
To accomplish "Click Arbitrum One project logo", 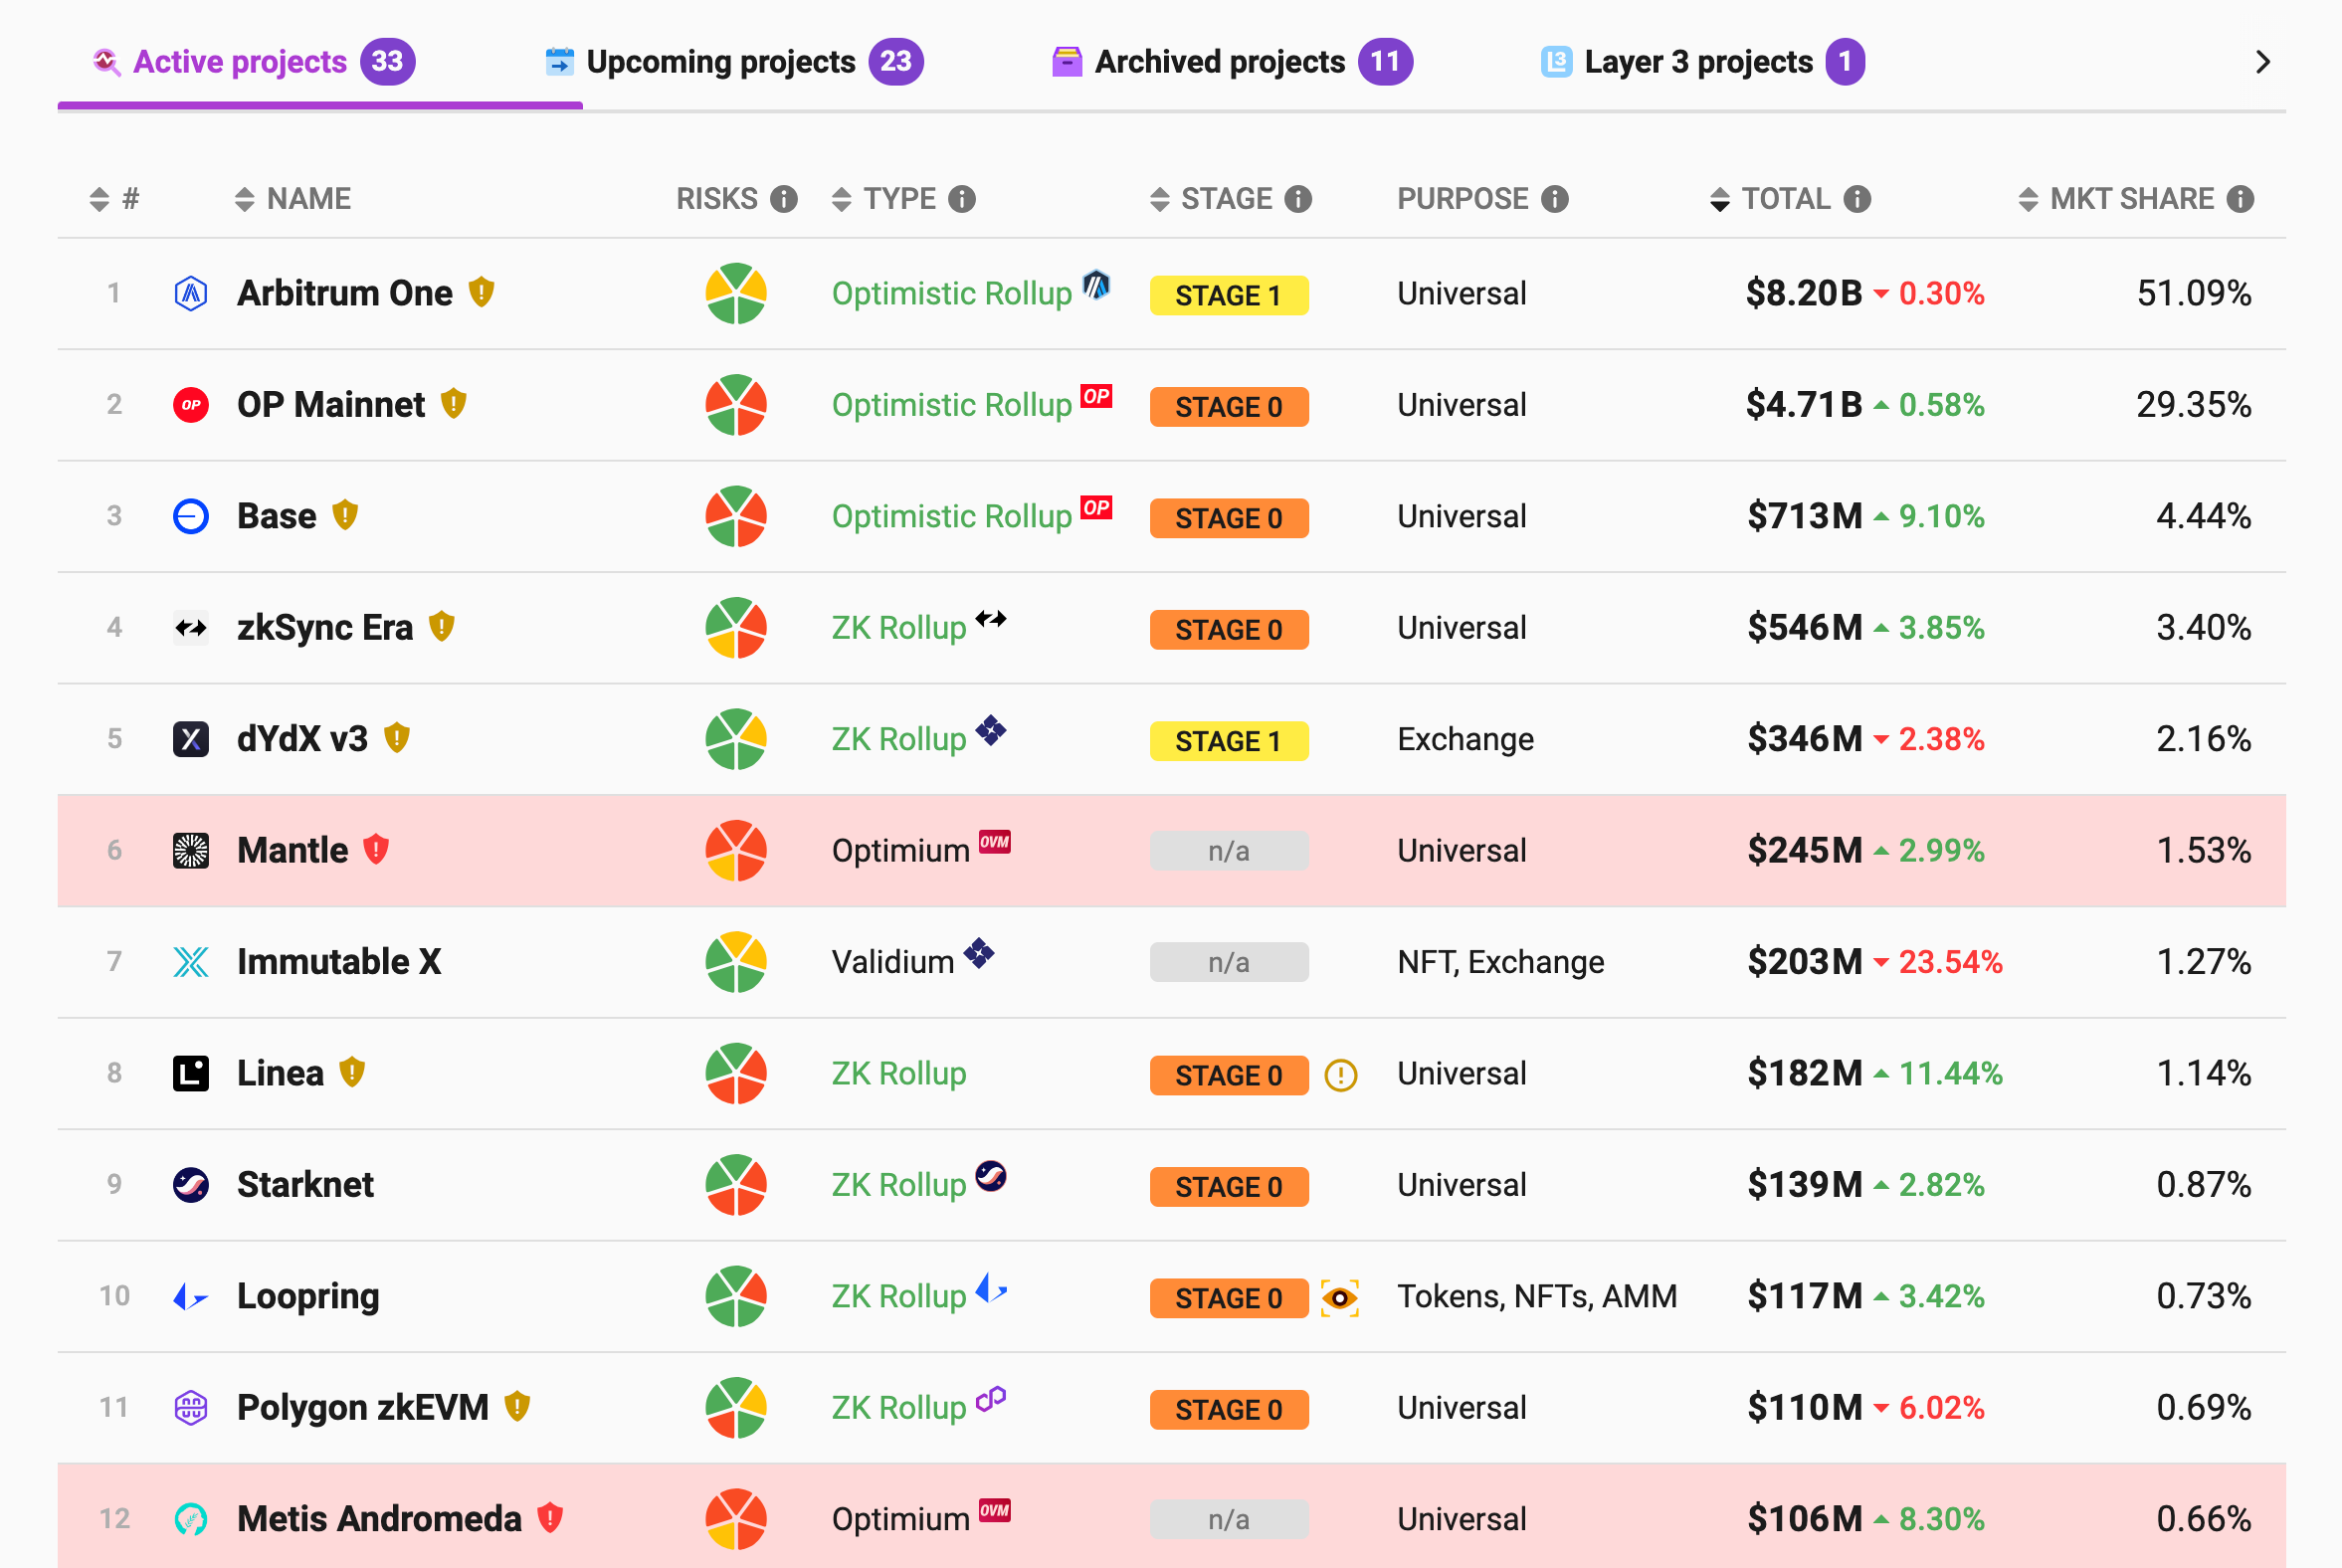I will coord(191,293).
